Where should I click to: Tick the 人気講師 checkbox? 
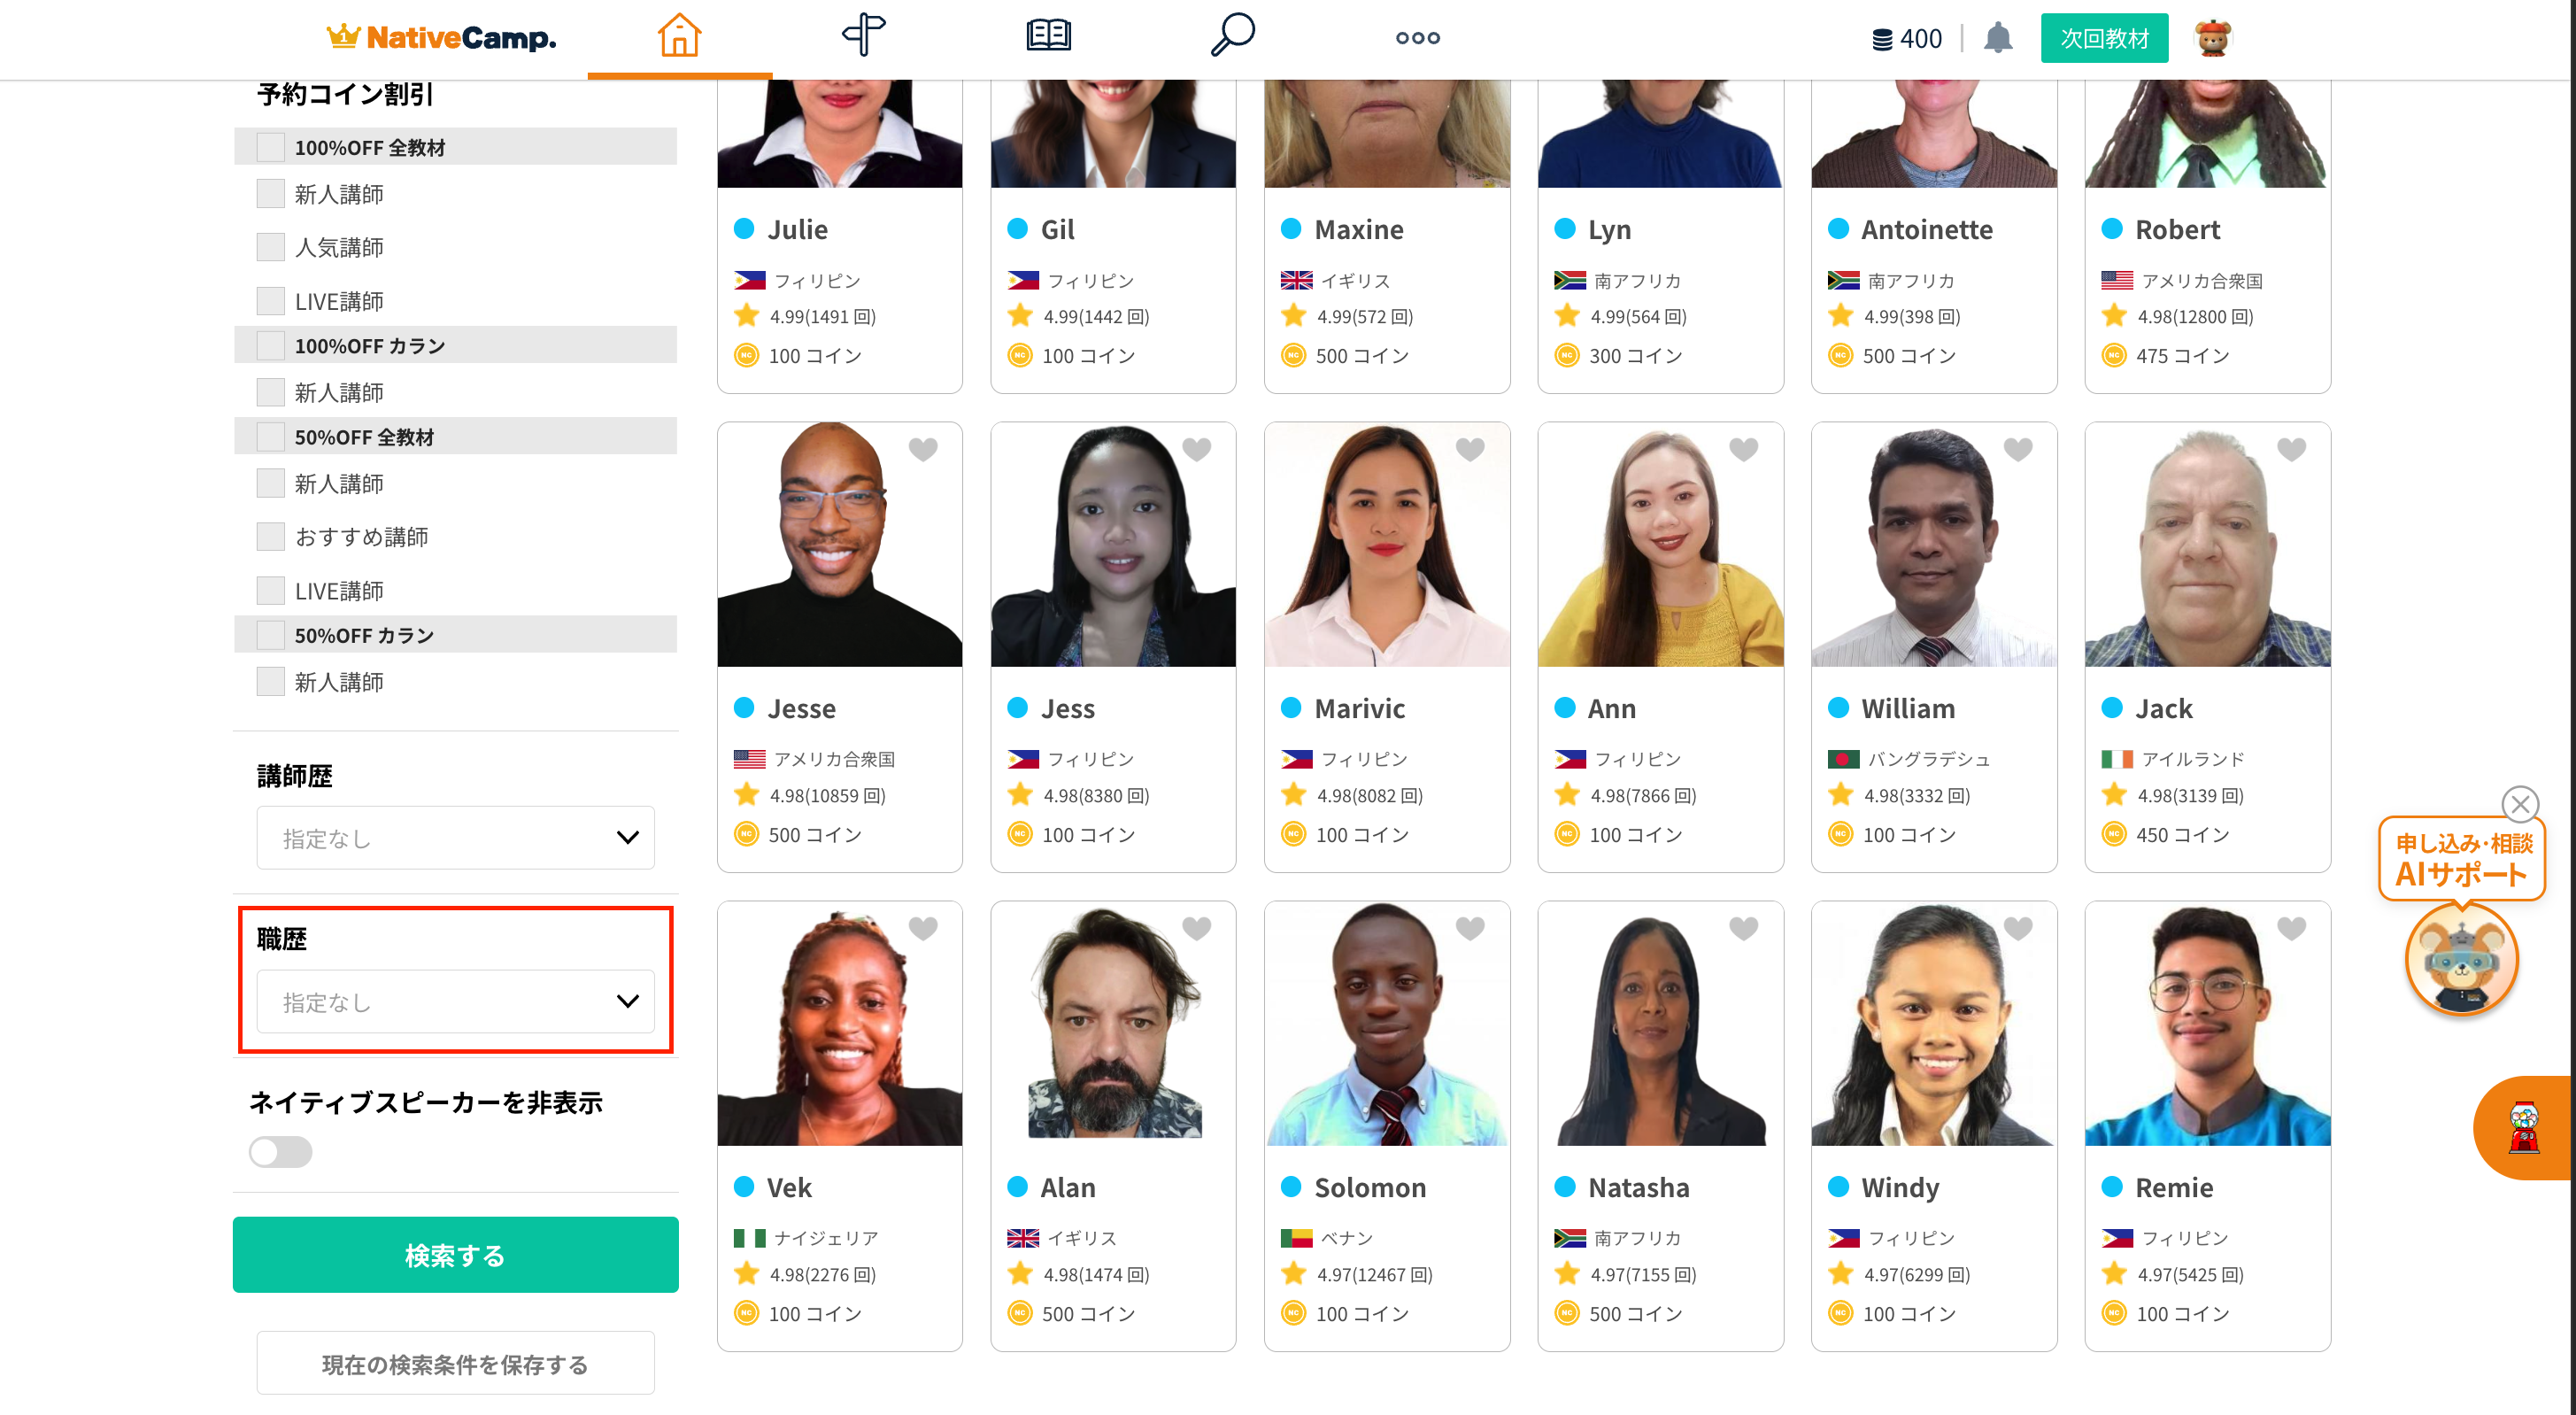[x=270, y=247]
